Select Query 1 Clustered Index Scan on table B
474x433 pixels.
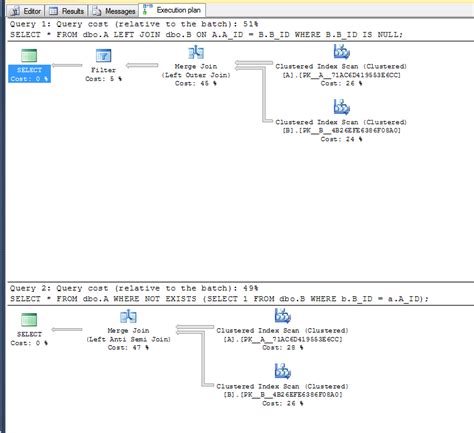click(342, 107)
